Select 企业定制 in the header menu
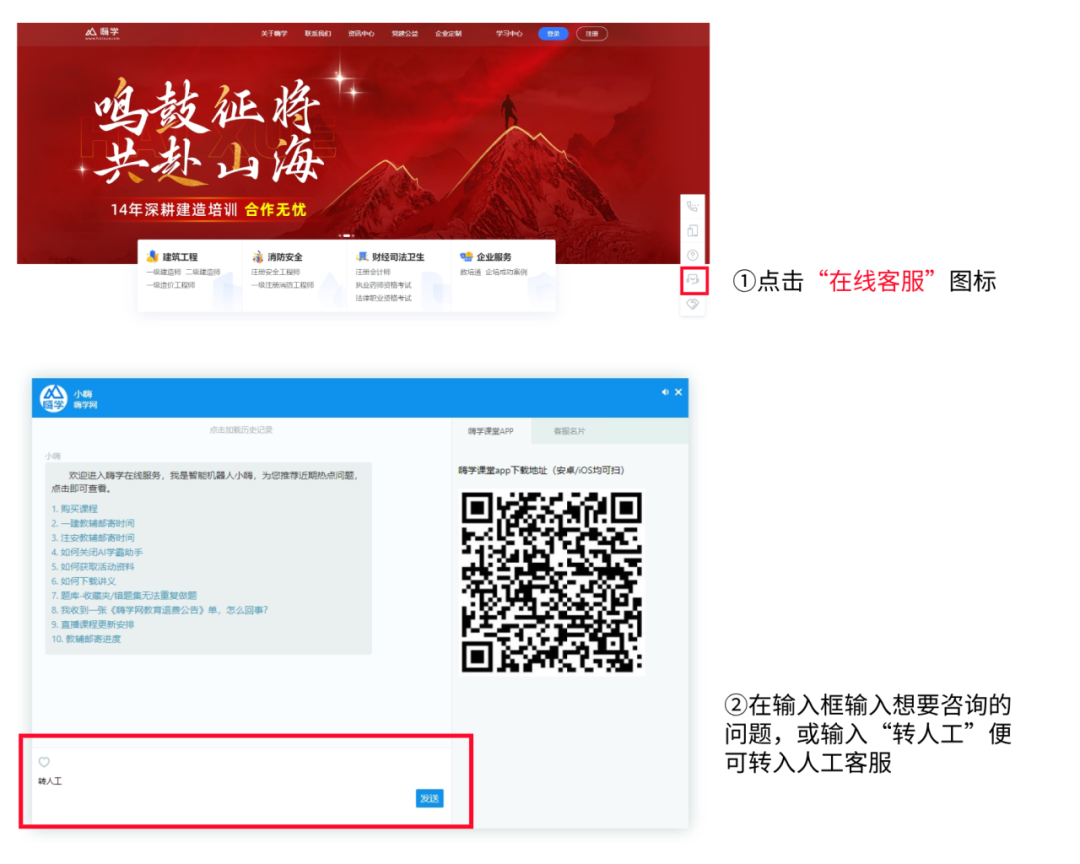Screen dimensions: 1080x864 [448, 34]
